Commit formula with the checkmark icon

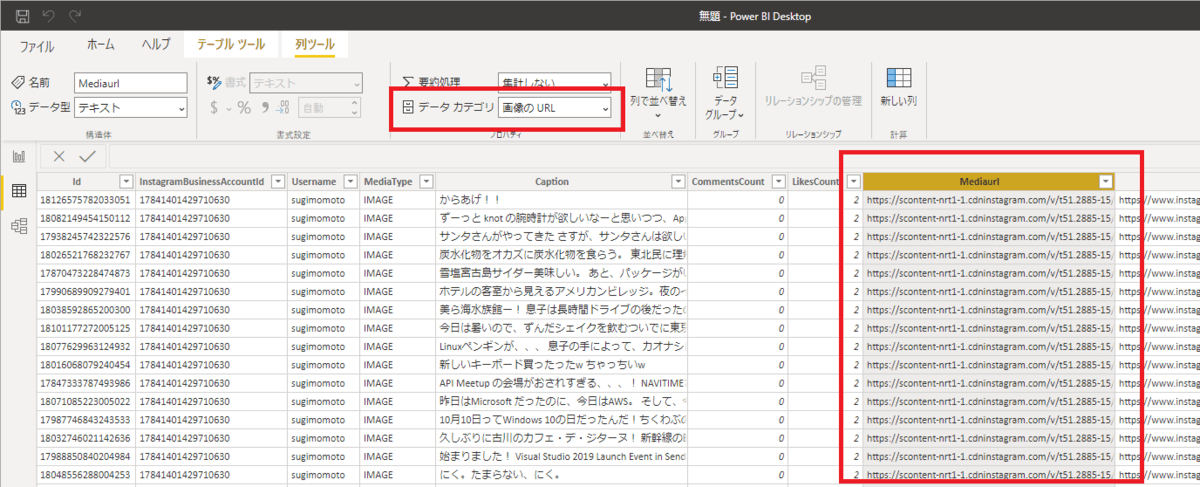pyautogui.click(x=87, y=156)
